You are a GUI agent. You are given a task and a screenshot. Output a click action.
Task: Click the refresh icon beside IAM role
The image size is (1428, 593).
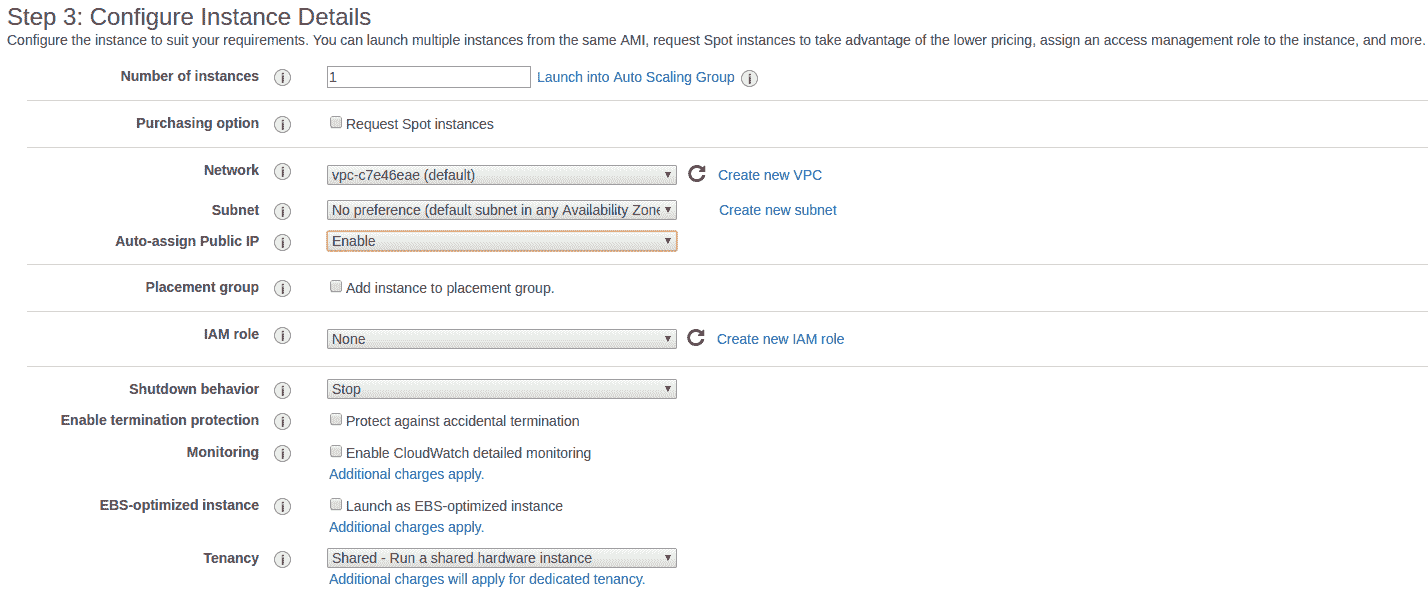(x=697, y=338)
